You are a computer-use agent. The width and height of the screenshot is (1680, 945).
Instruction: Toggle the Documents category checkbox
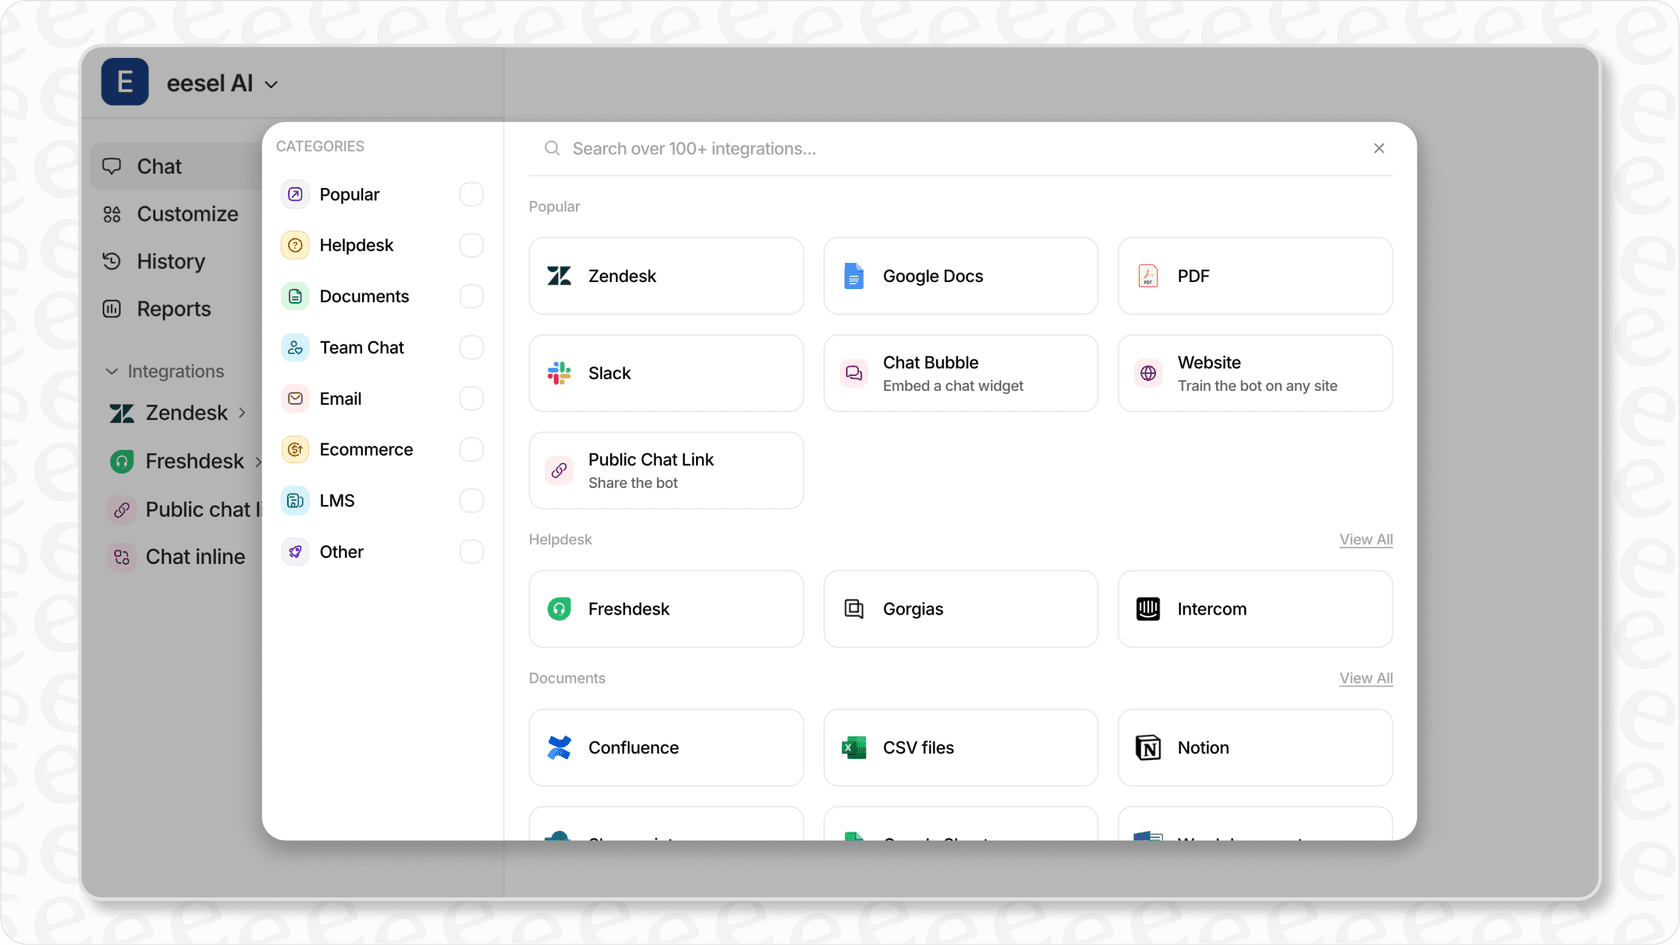tap(471, 296)
